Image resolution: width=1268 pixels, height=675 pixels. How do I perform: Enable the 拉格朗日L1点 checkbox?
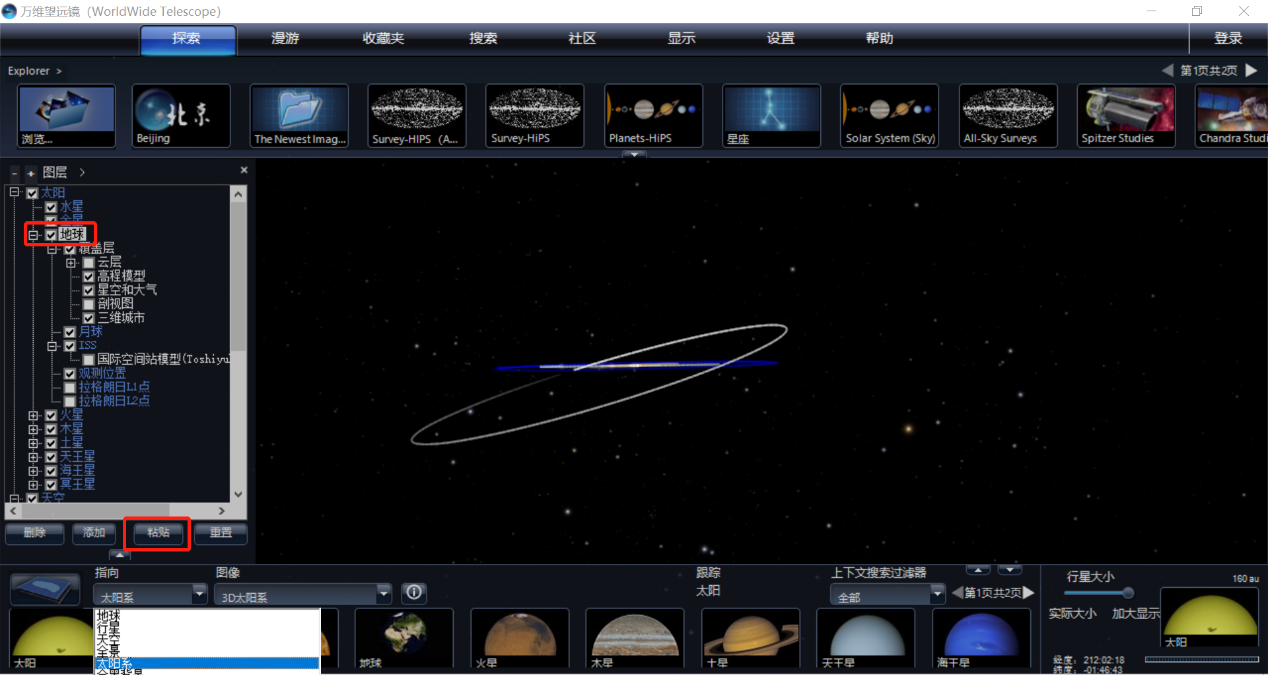70,387
